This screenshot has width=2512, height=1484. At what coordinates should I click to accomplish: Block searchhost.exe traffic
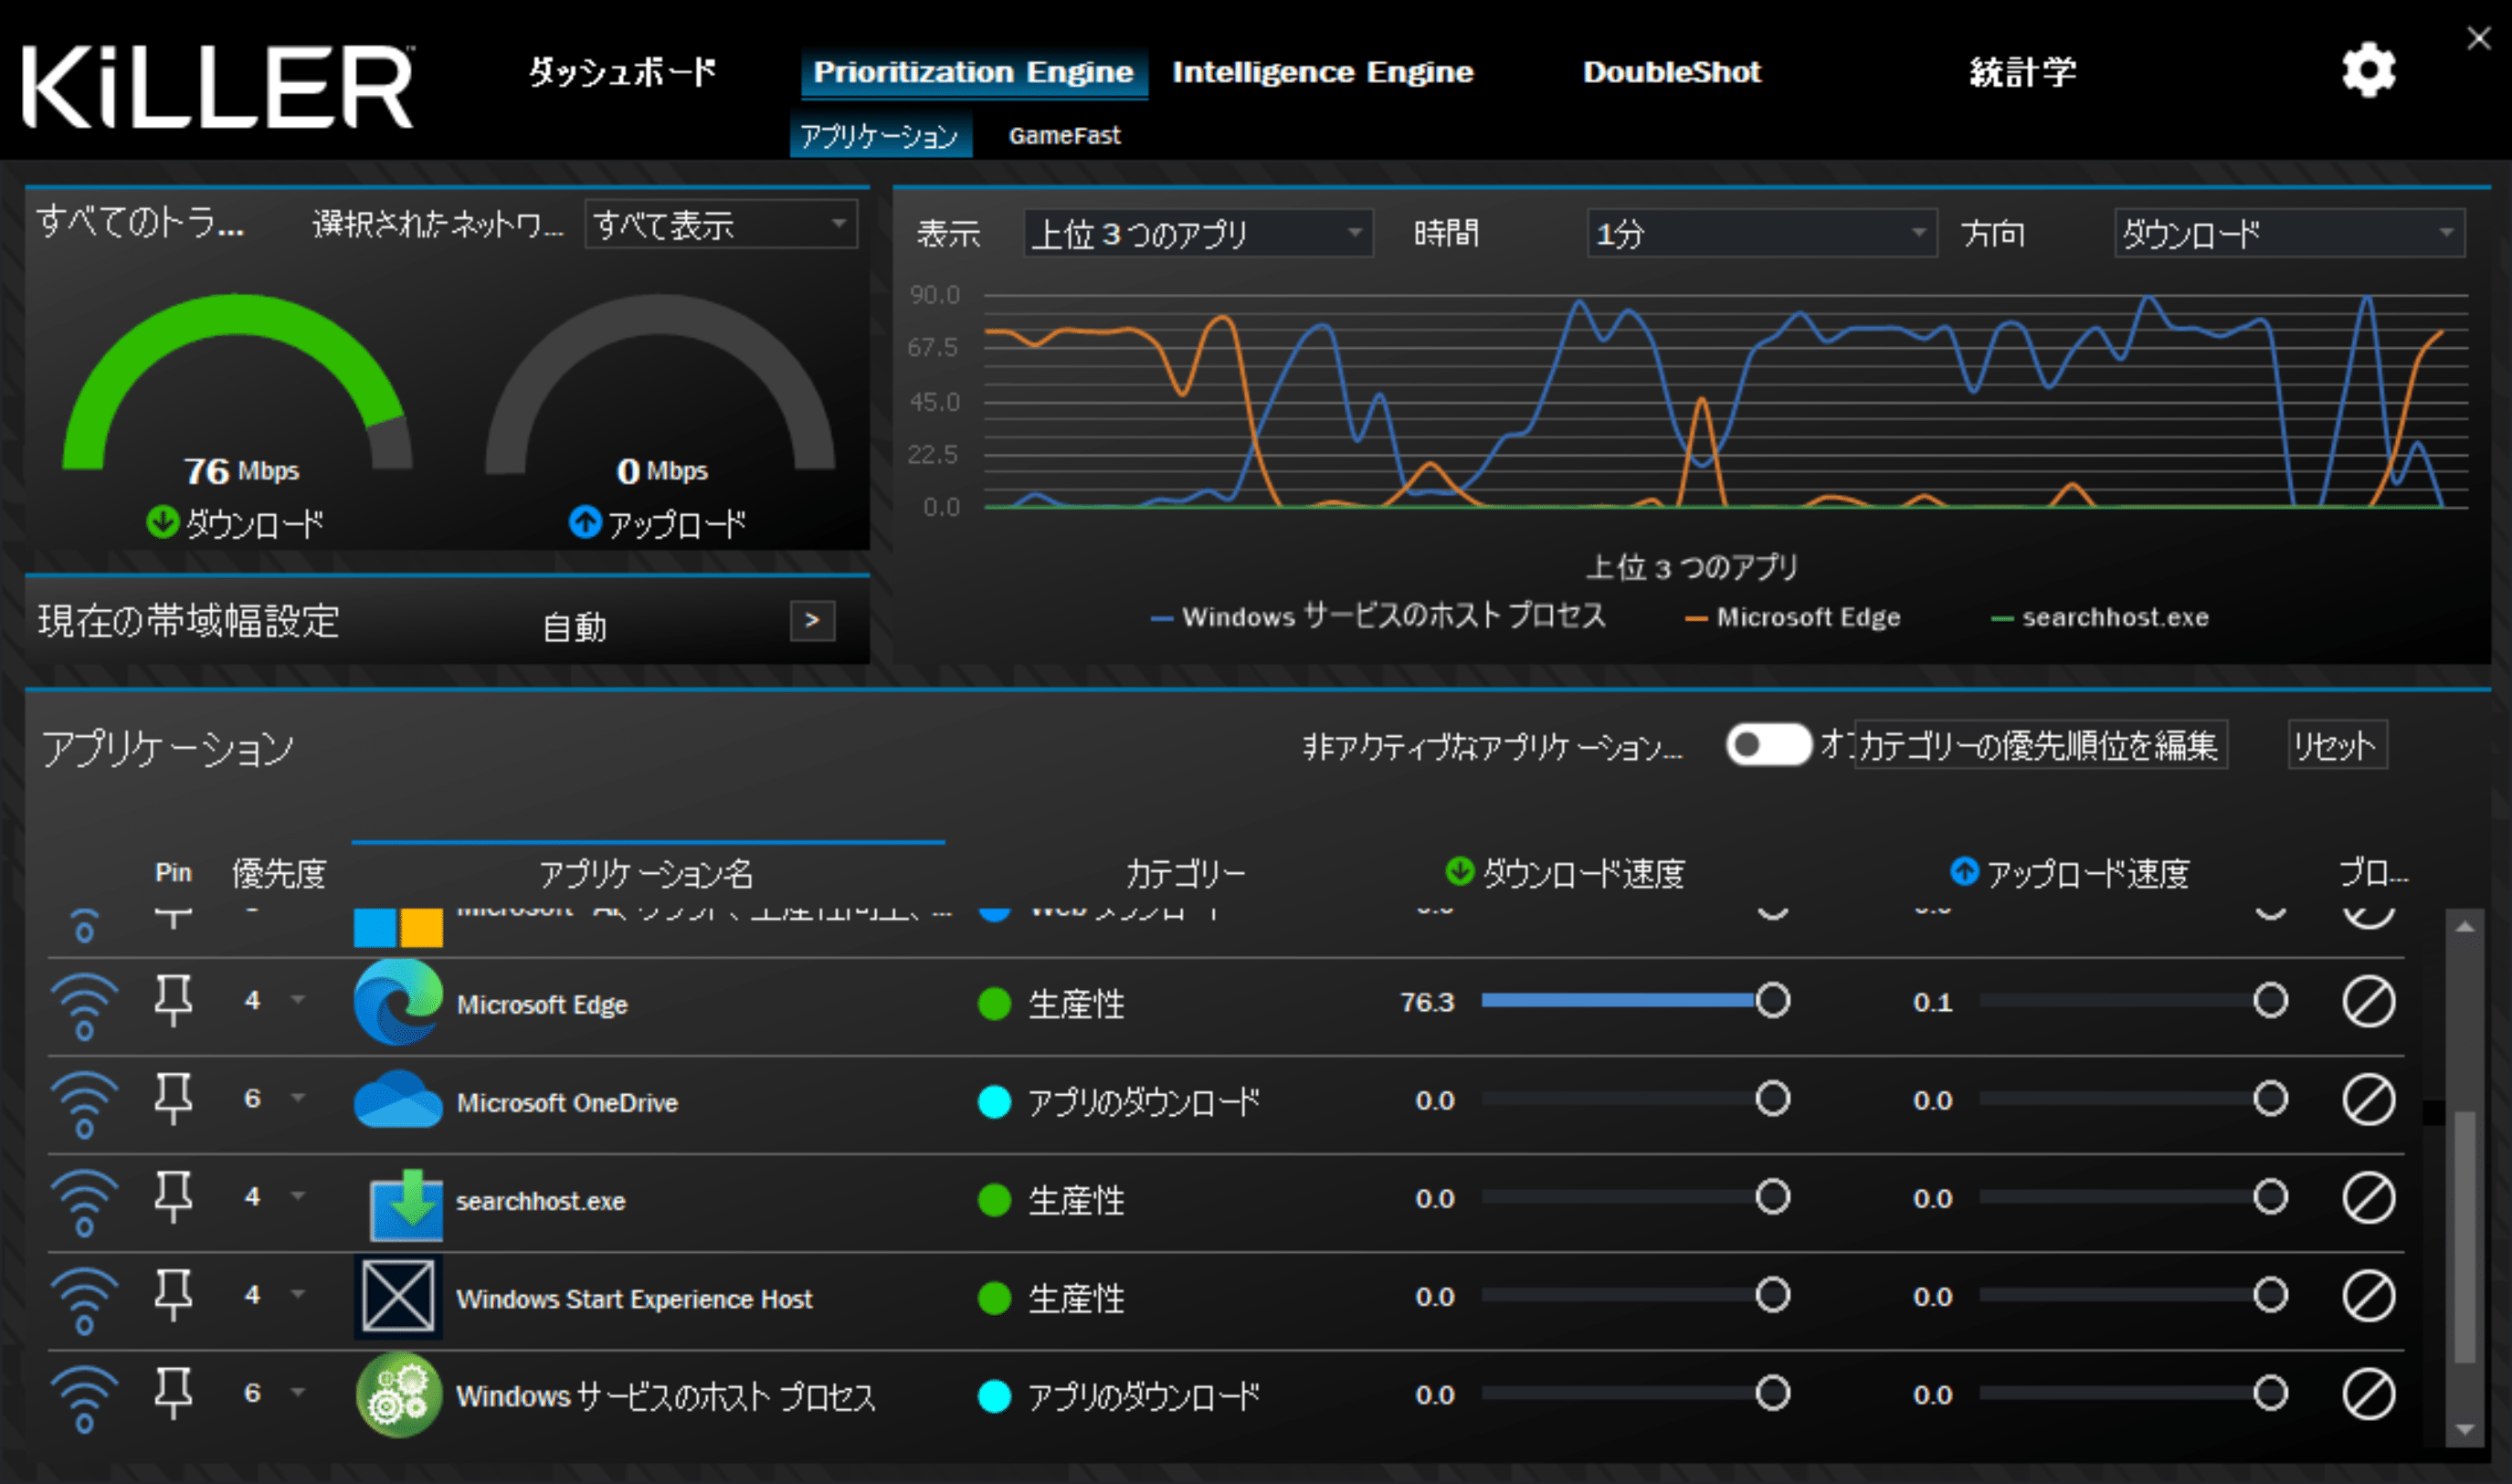point(2368,1198)
